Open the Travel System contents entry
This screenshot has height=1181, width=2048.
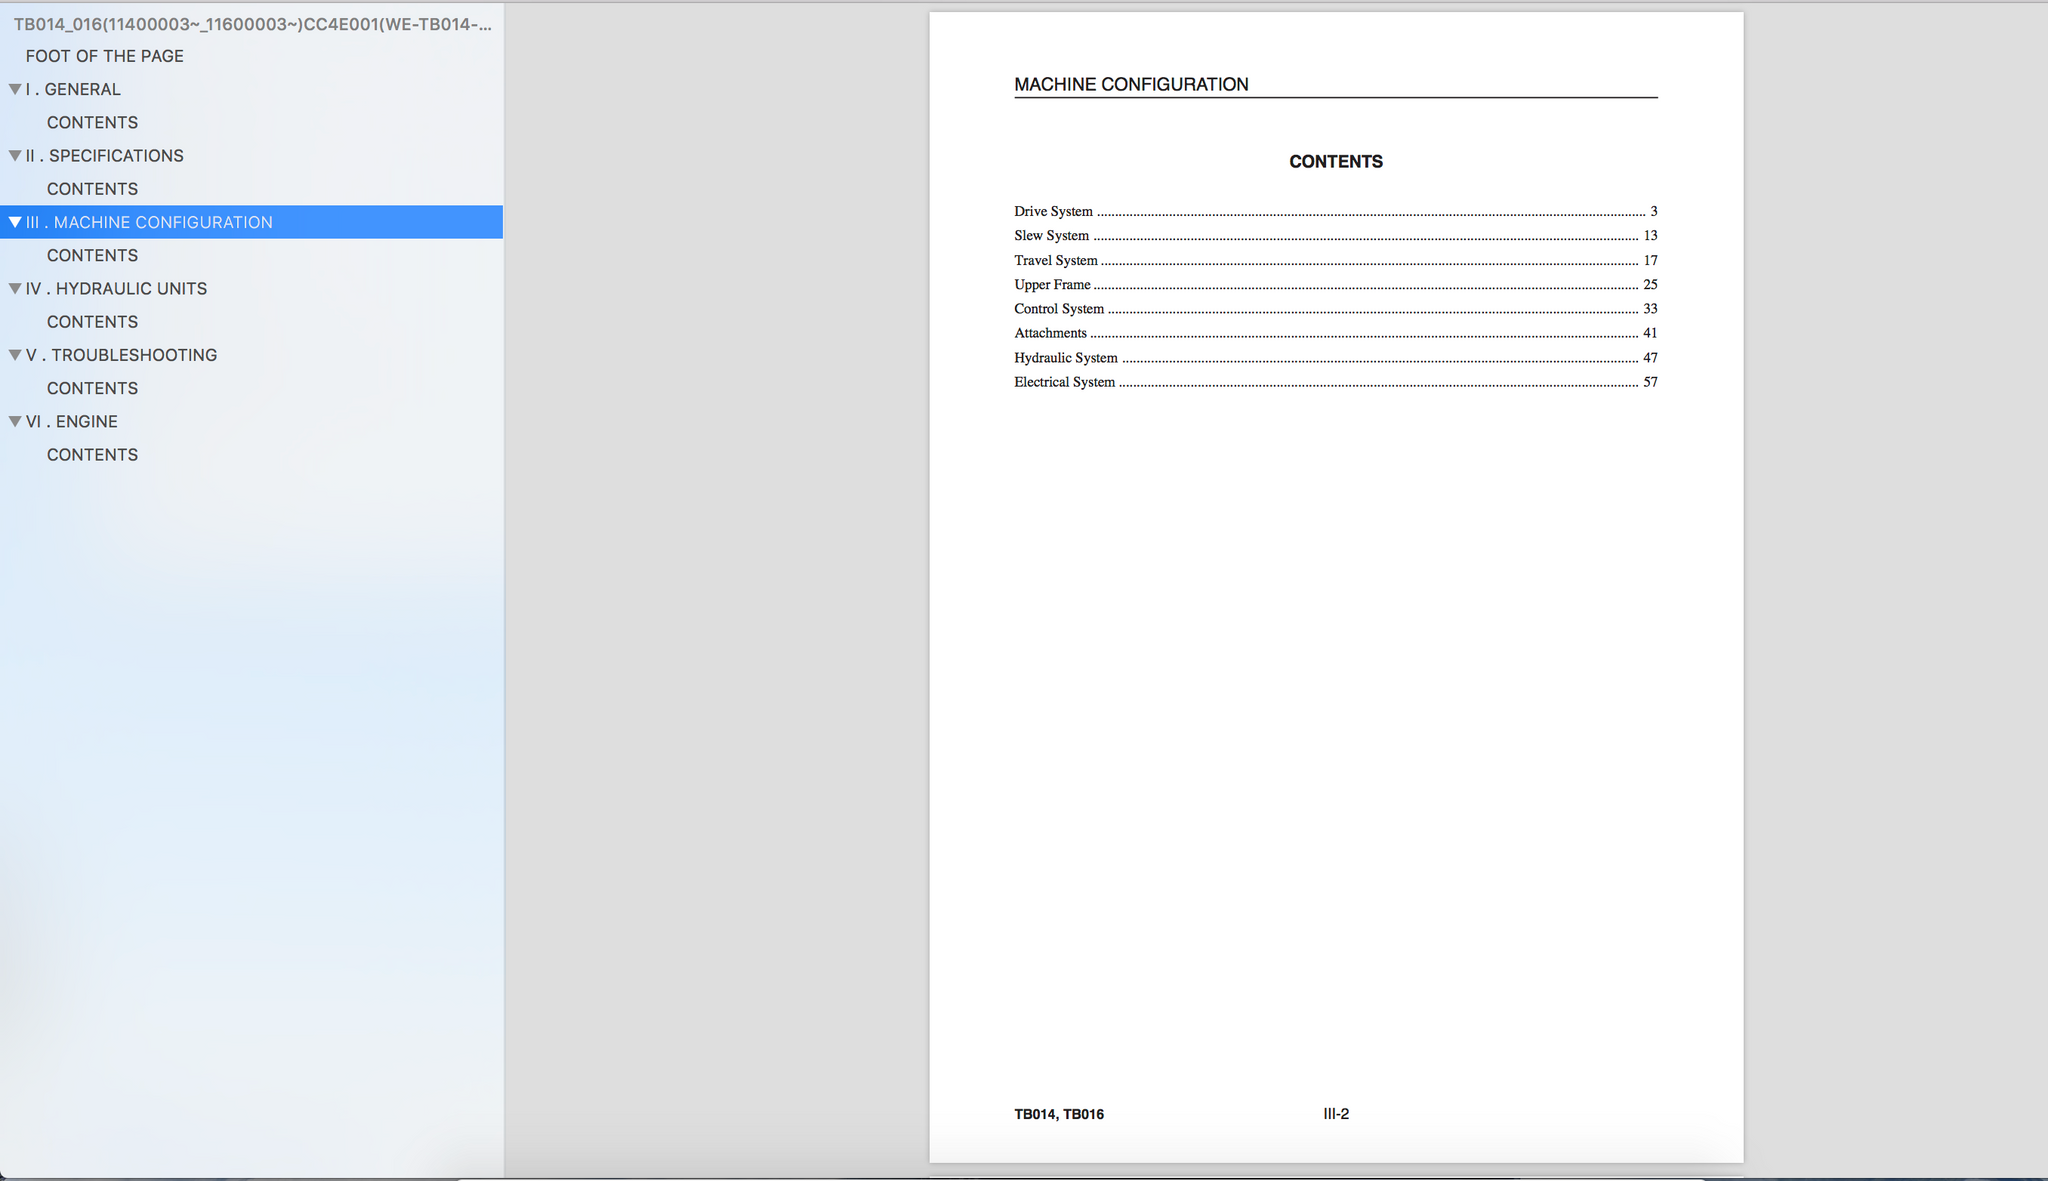(x=1055, y=260)
